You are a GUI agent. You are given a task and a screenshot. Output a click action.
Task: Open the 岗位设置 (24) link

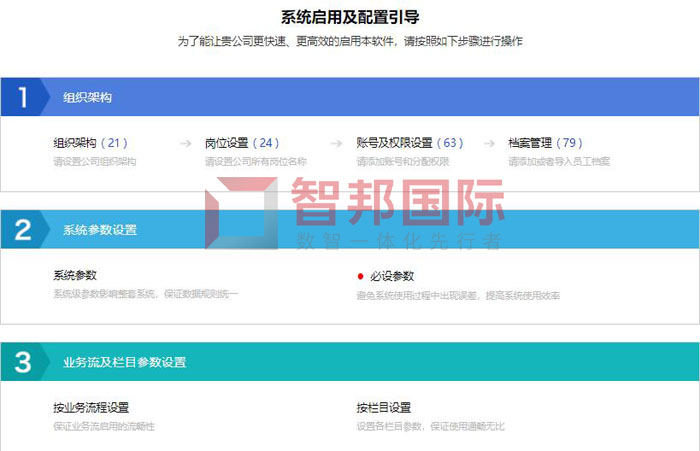[242, 143]
